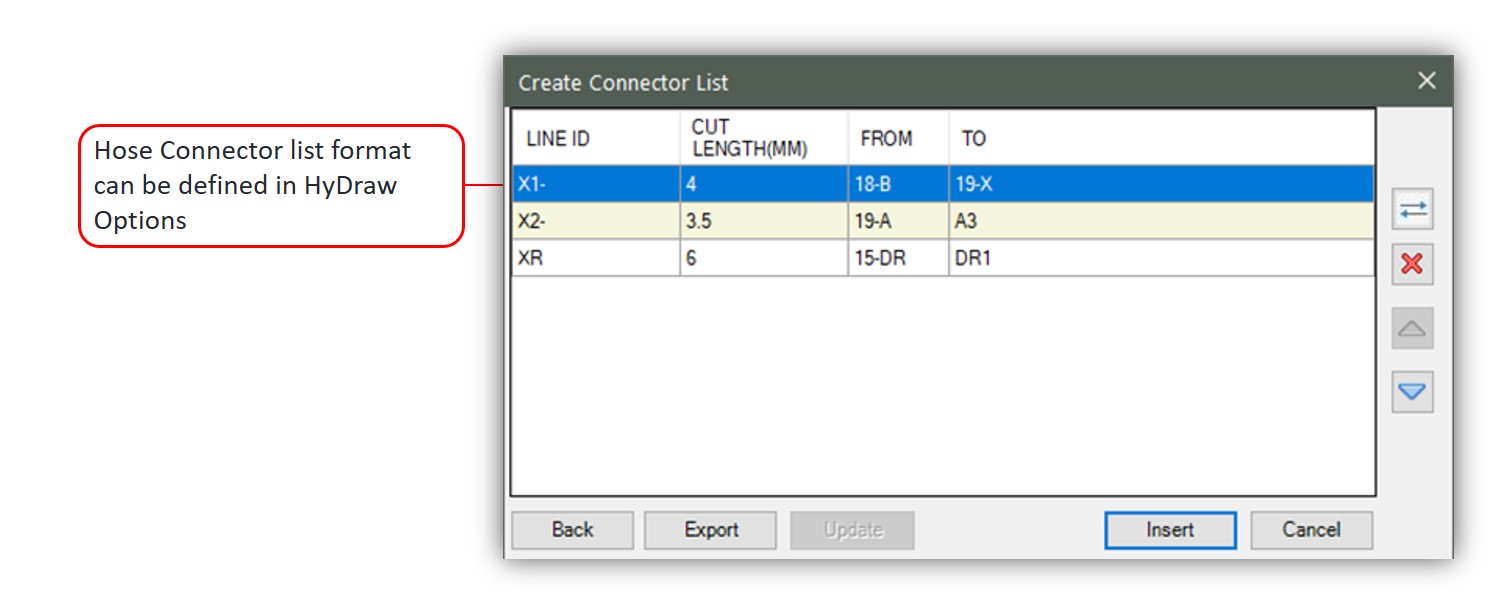Screen dimensions: 1500x607
Task: Click the FROM column header
Action: [x=899, y=138]
